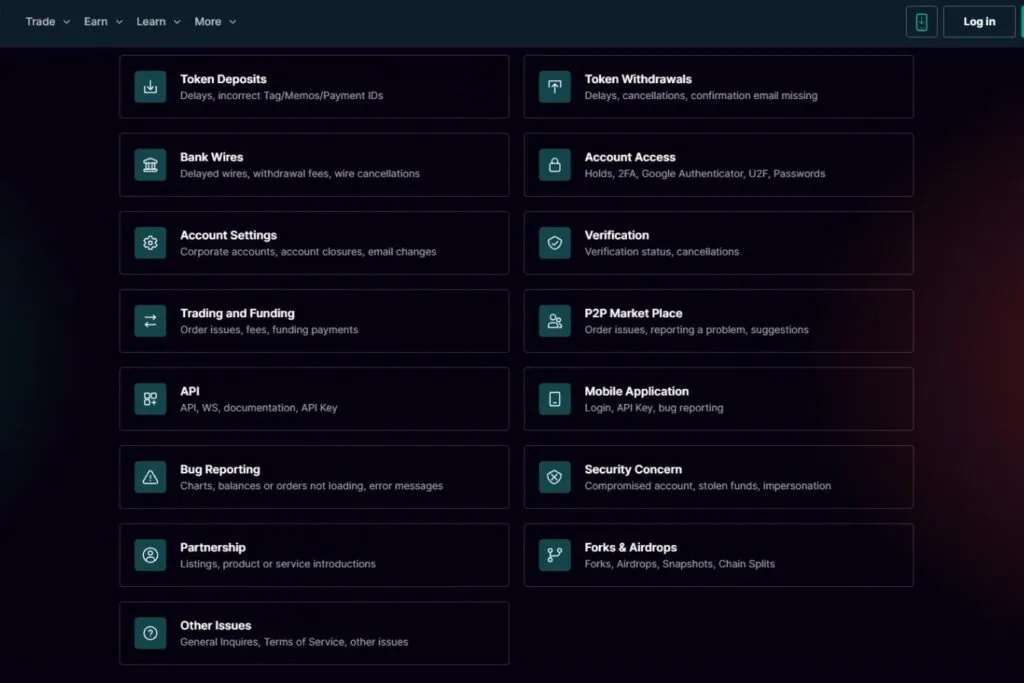Select the Partnership heading
1024x683 pixels.
(213, 547)
